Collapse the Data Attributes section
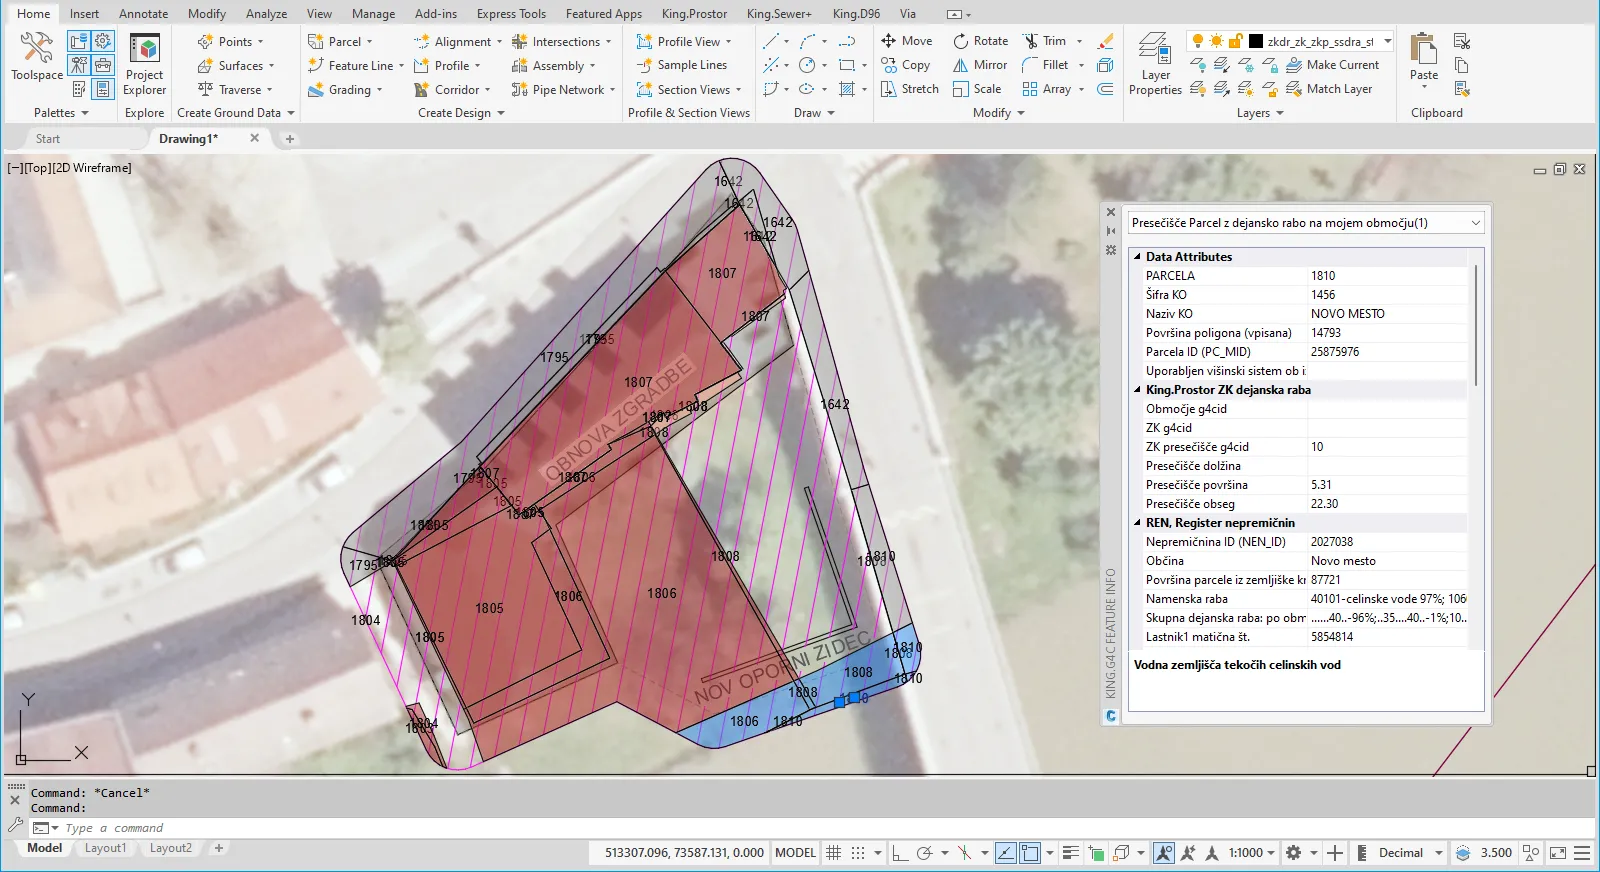This screenshot has width=1600, height=872. 1137,257
